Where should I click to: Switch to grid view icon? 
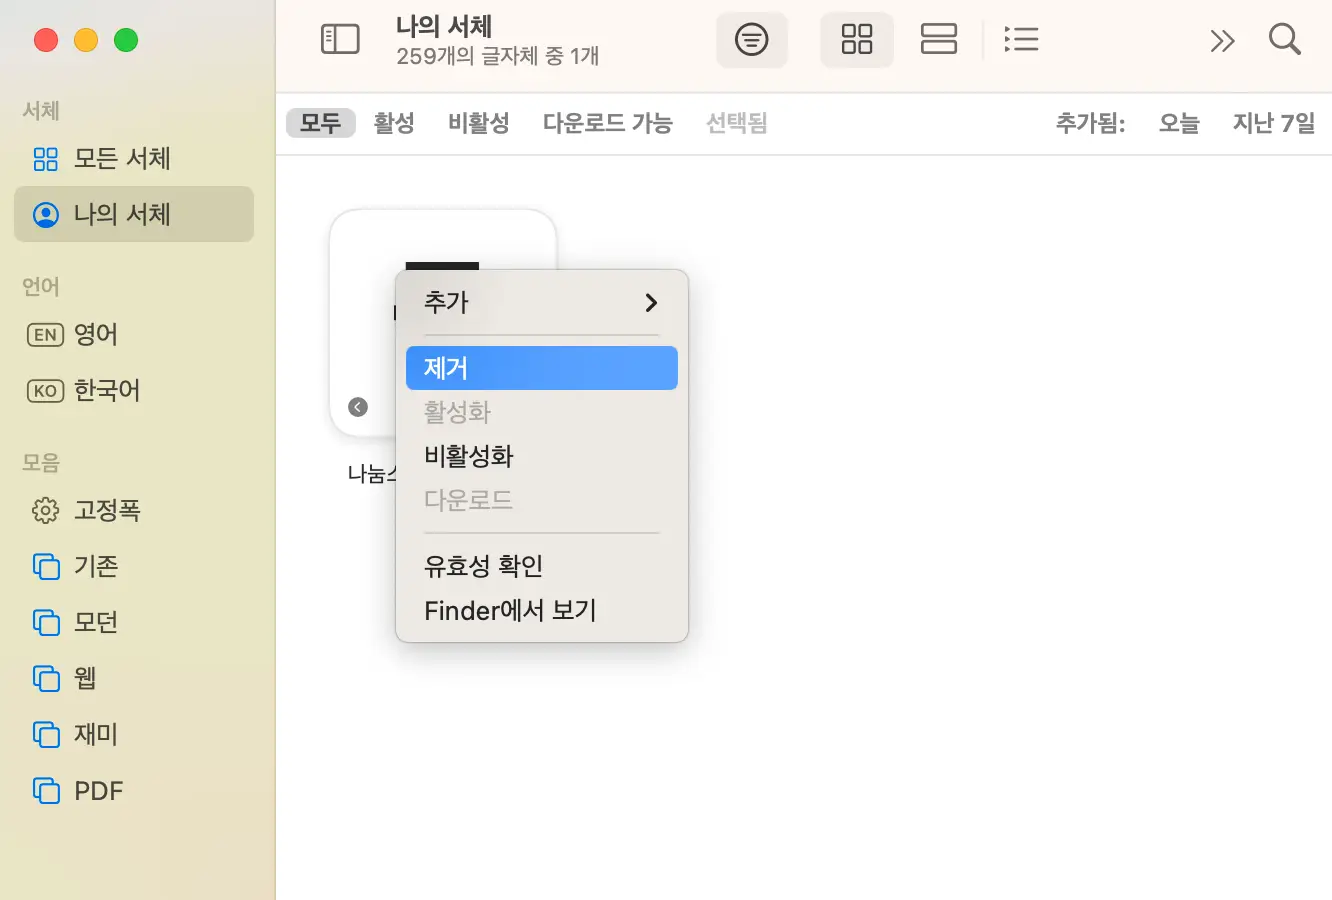[x=857, y=40]
